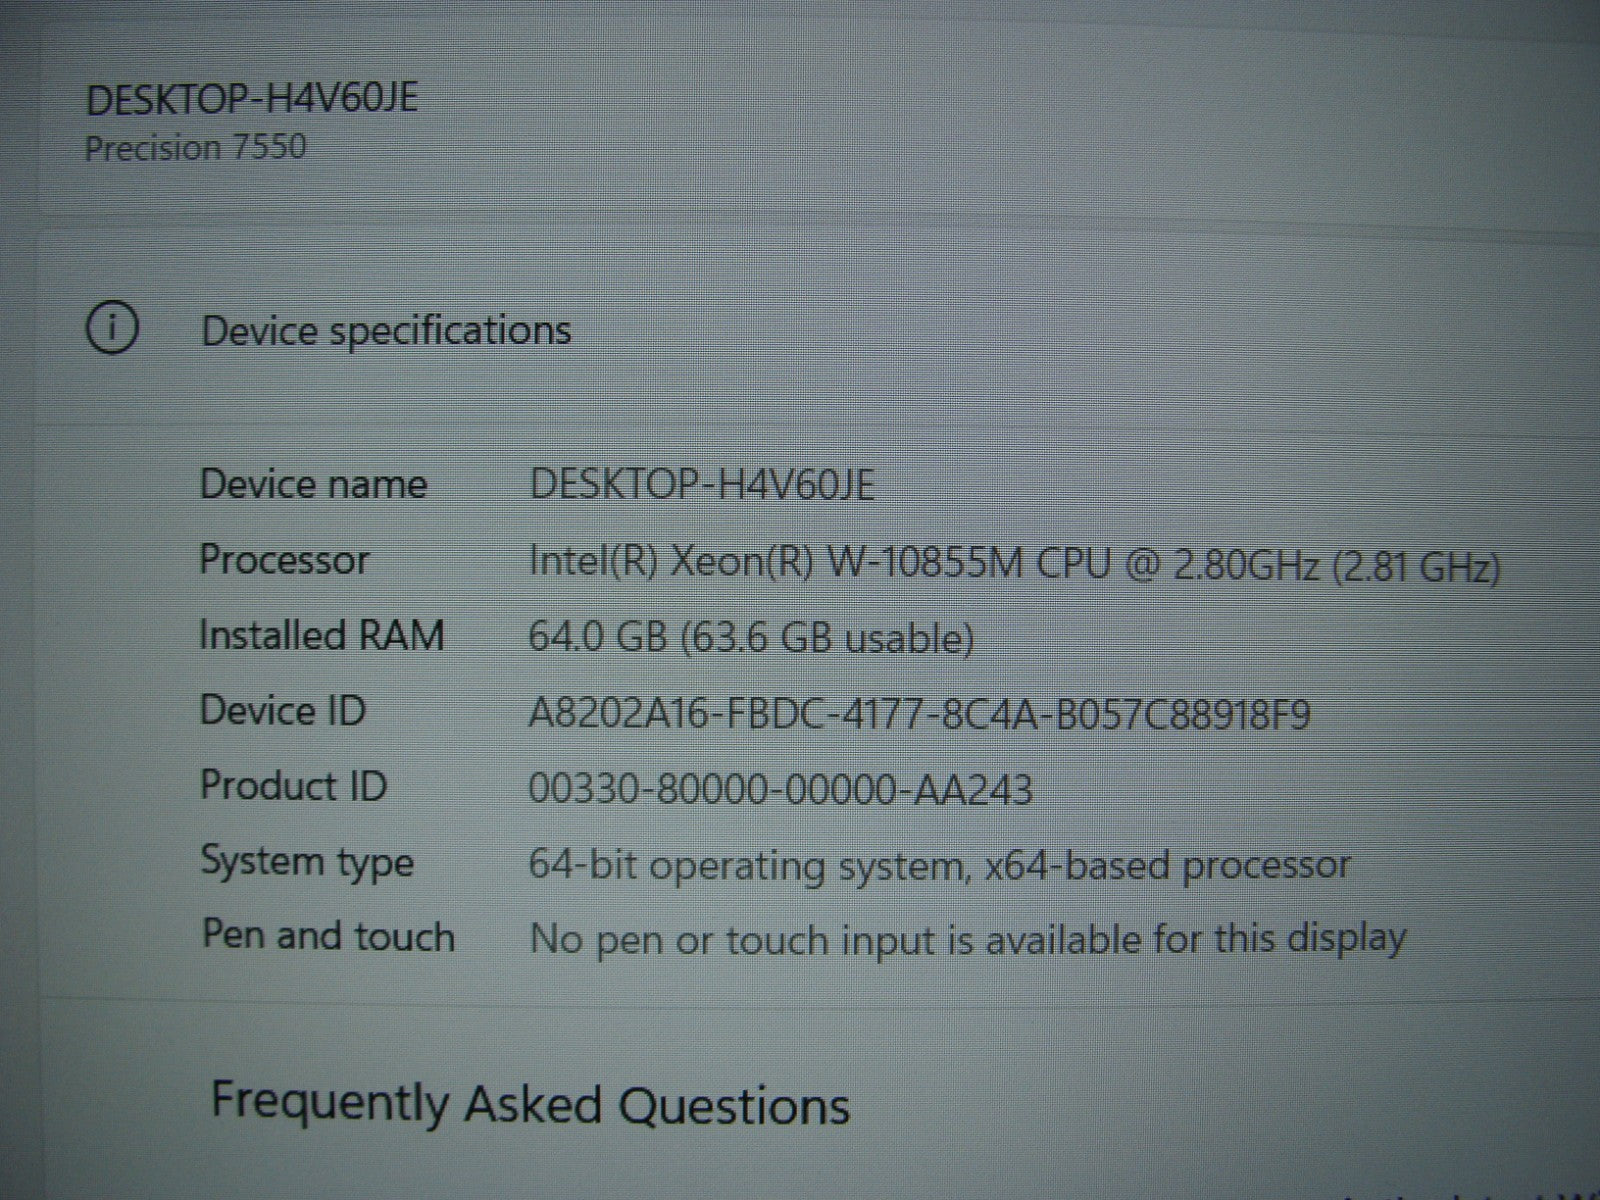Click the A8202A16-FBDC Device ID value

point(919,715)
